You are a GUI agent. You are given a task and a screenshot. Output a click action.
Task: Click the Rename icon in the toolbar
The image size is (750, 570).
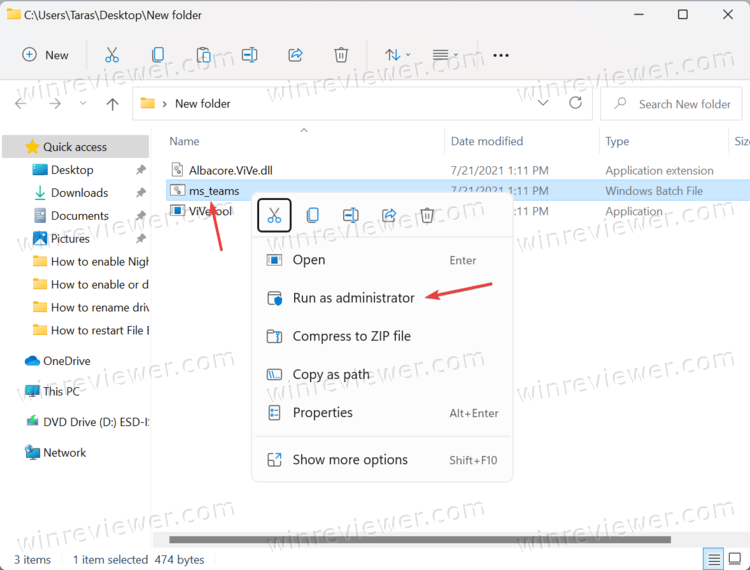click(x=249, y=55)
